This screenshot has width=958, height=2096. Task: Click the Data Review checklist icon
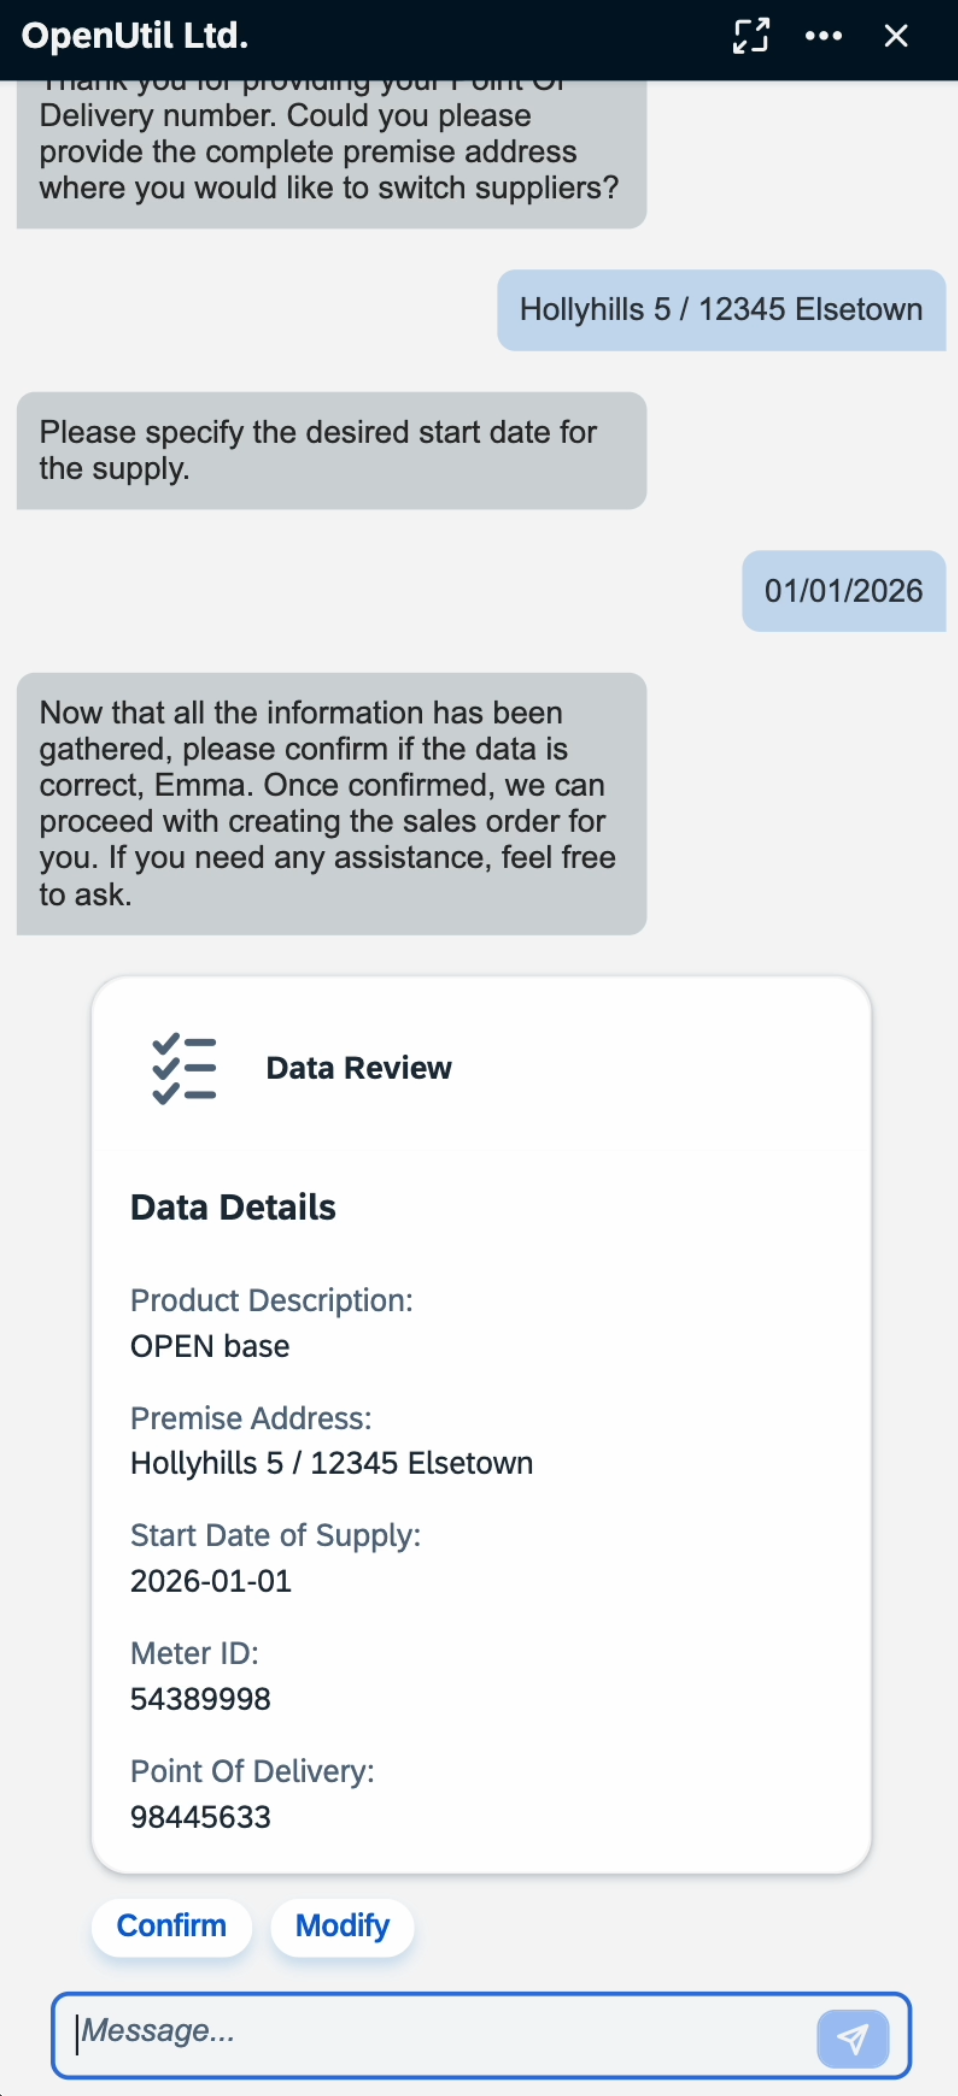(184, 1068)
